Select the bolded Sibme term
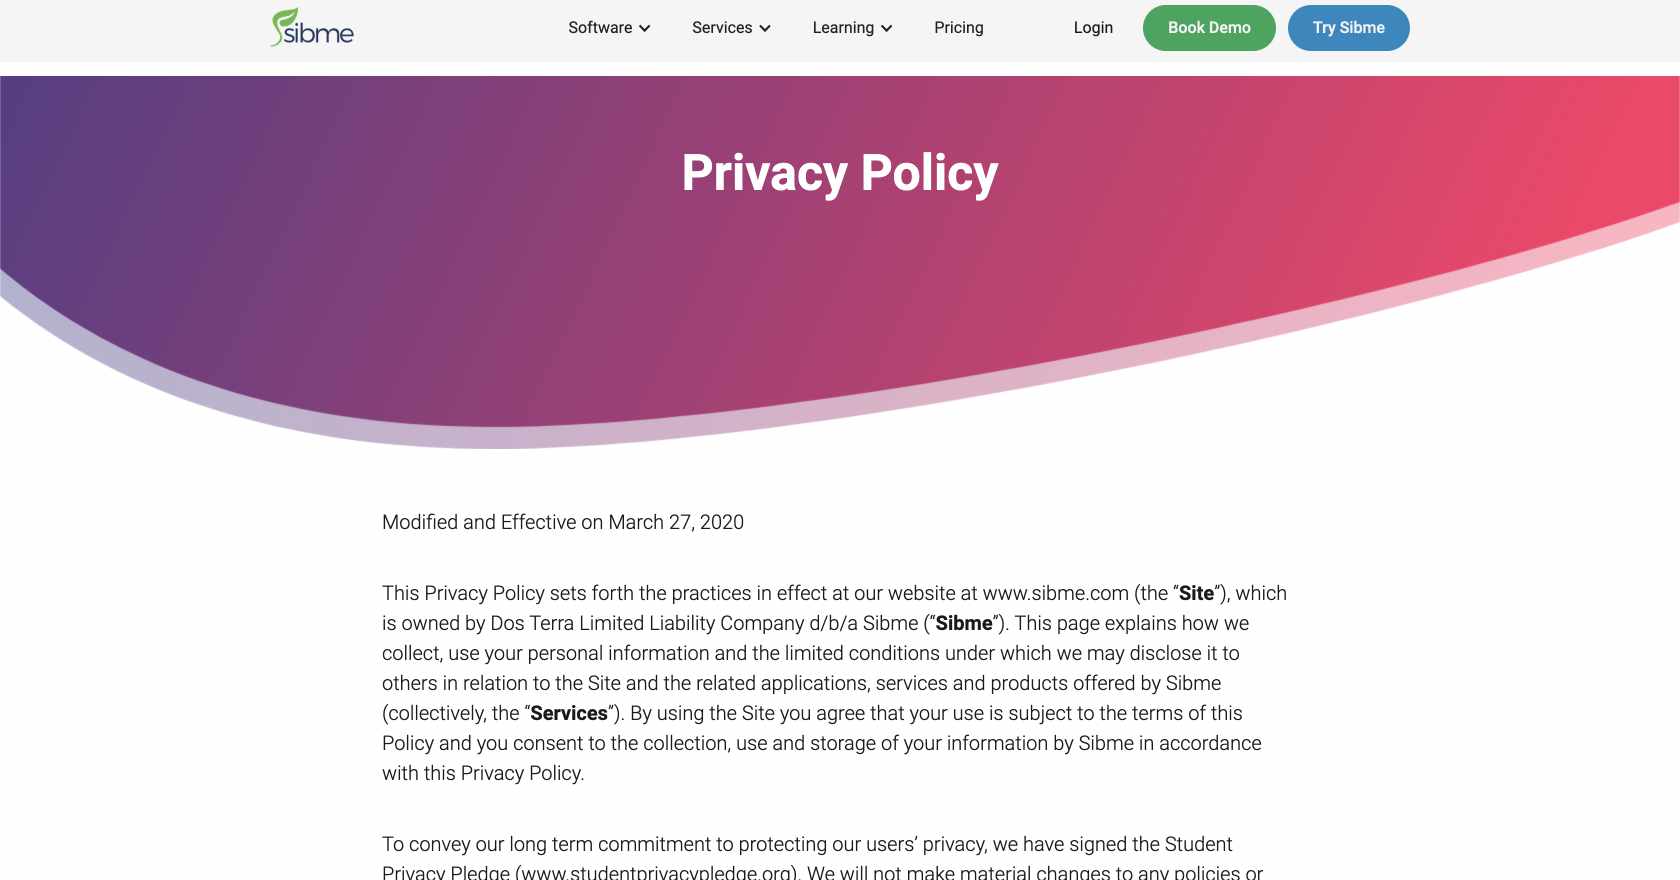This screenshot has width=1680, height=880. (963, 623)
